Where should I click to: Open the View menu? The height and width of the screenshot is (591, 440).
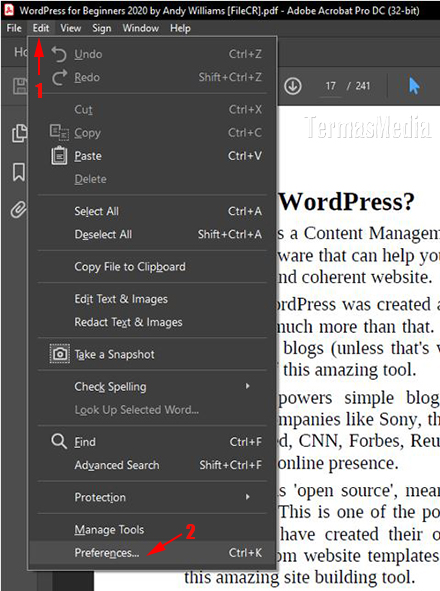71,28
